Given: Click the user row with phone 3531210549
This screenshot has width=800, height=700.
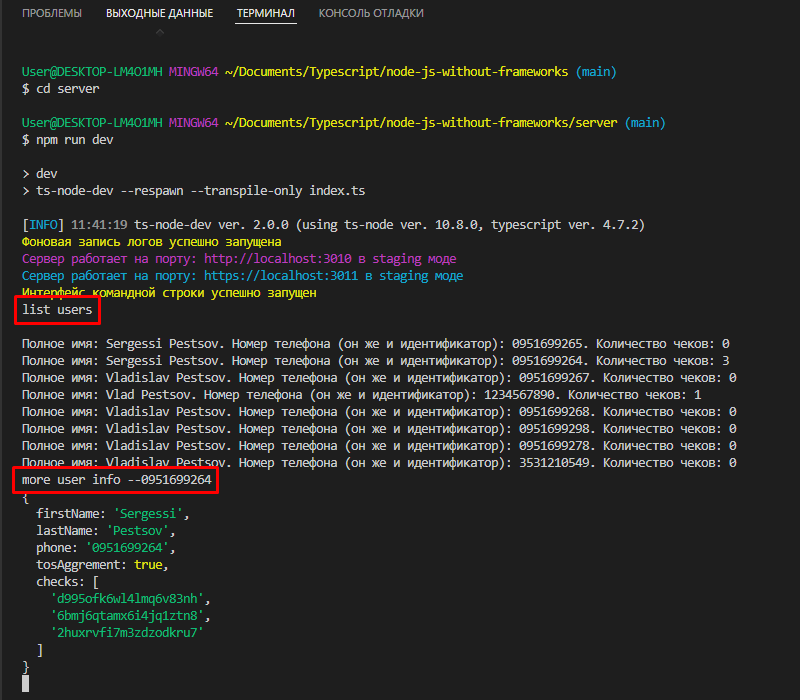Looking at the screenshot, I should (x=379, y=463).
